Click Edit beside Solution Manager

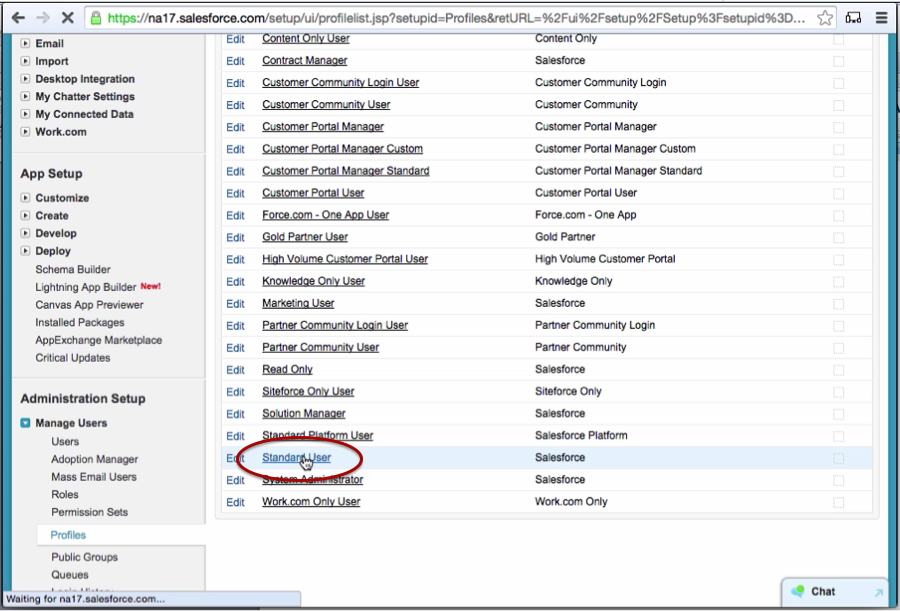(x=235, y=414)
